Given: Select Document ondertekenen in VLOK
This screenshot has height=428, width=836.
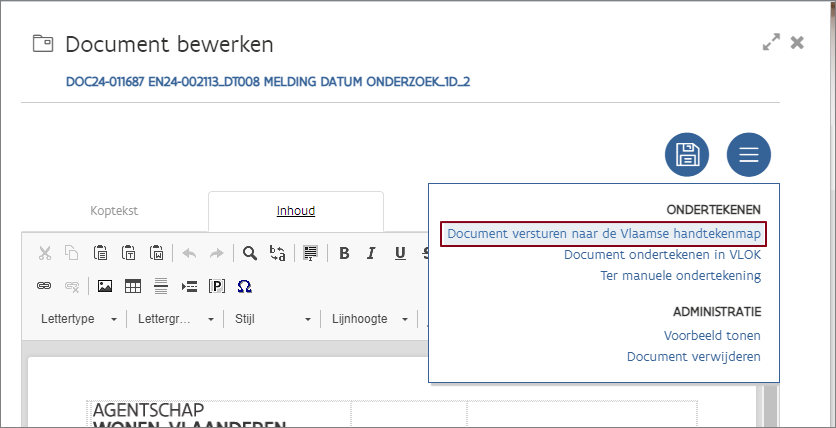Looking at the screenshot, I should (x=662, y=254).
